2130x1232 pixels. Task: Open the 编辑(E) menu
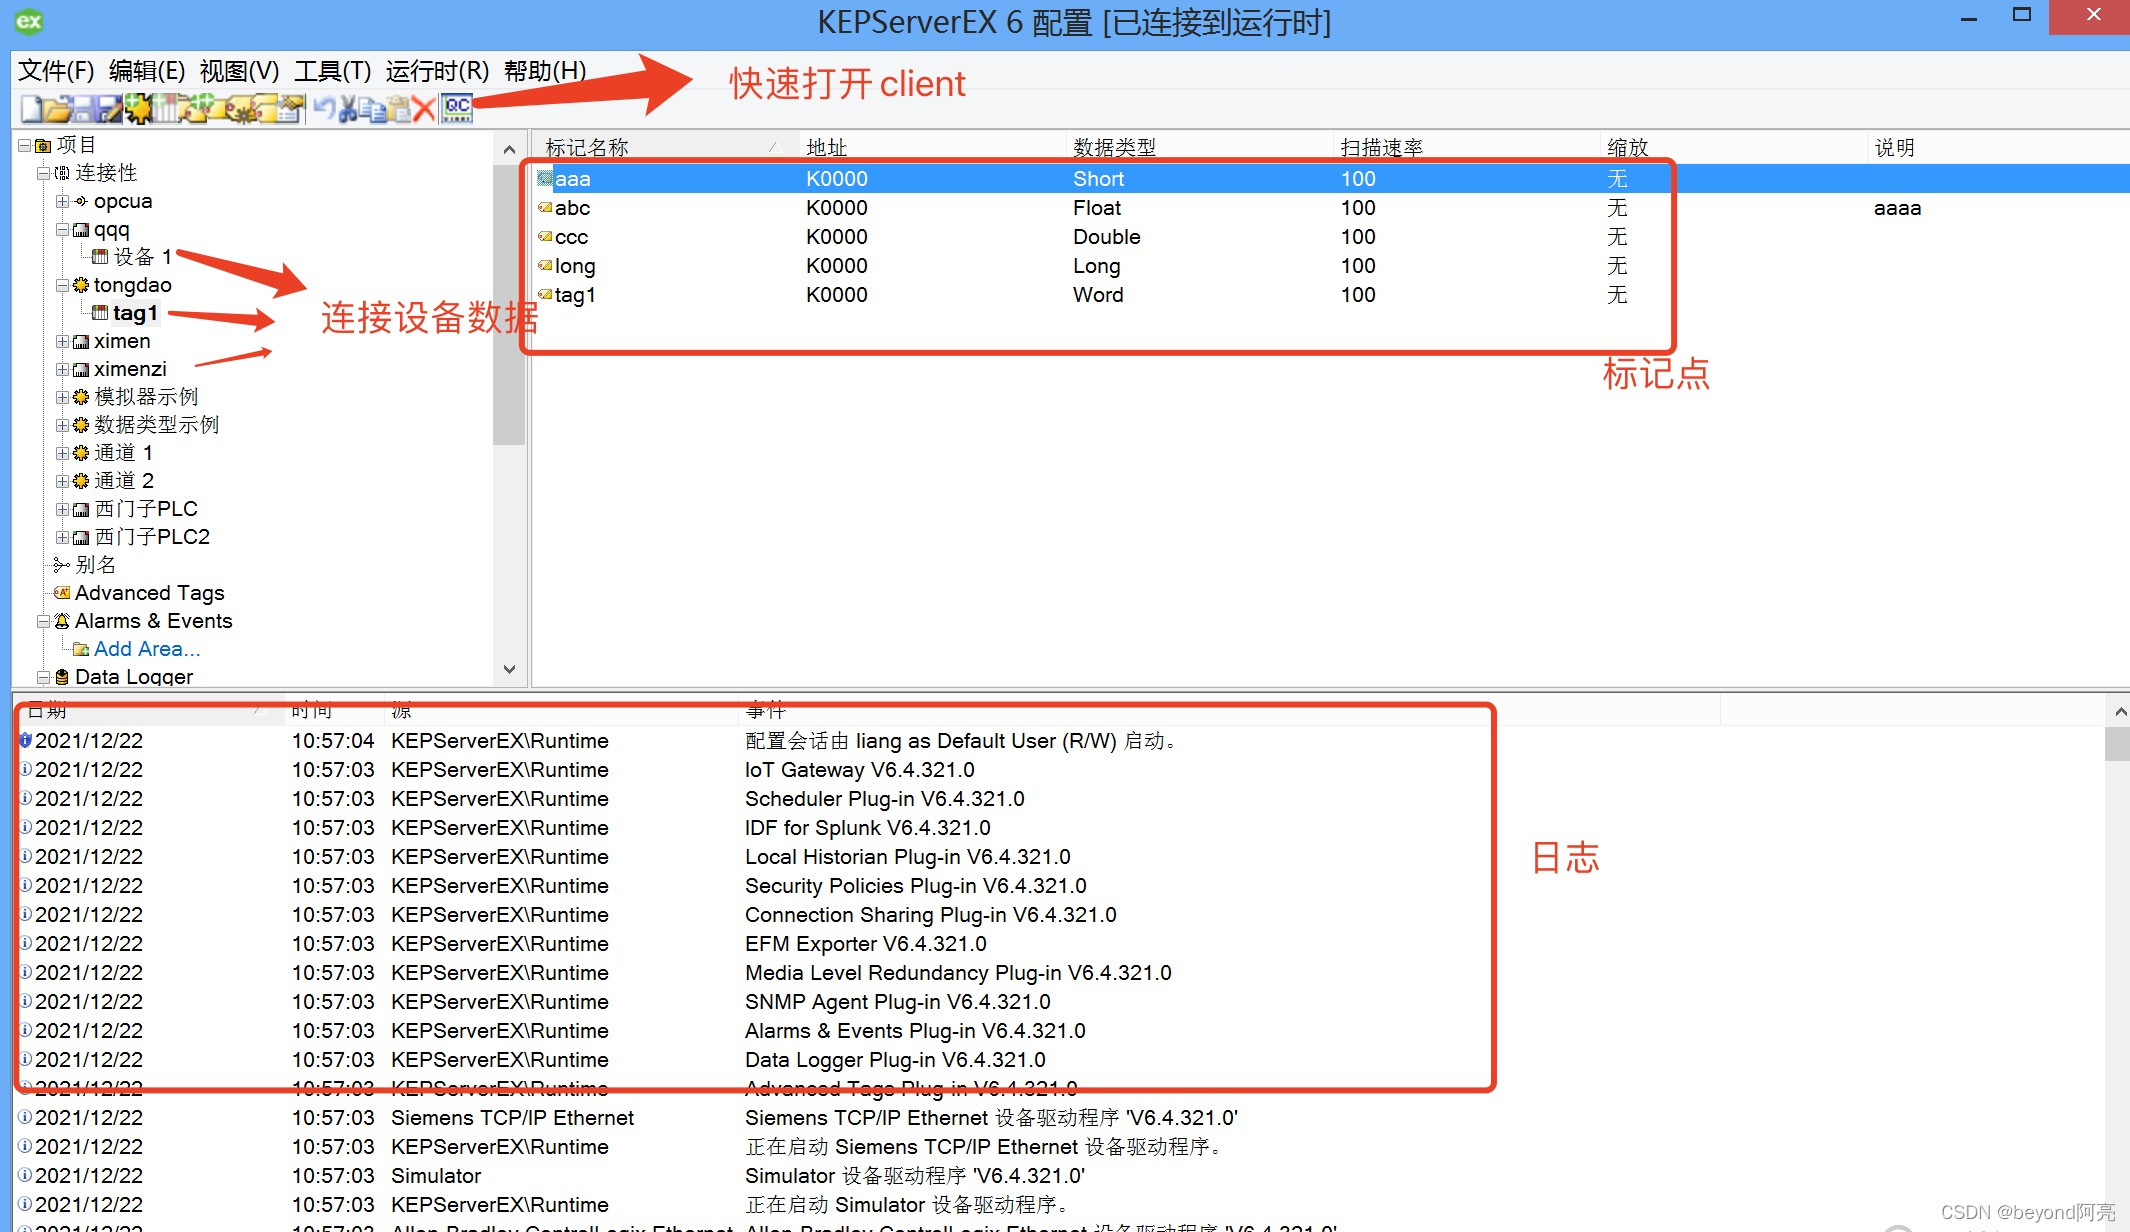pos(147,71)
